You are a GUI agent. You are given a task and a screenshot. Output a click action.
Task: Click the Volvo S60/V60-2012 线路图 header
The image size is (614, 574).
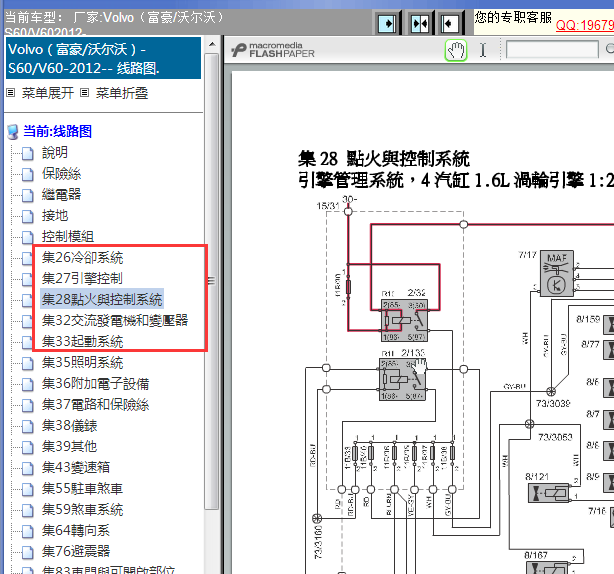(103, 58)
